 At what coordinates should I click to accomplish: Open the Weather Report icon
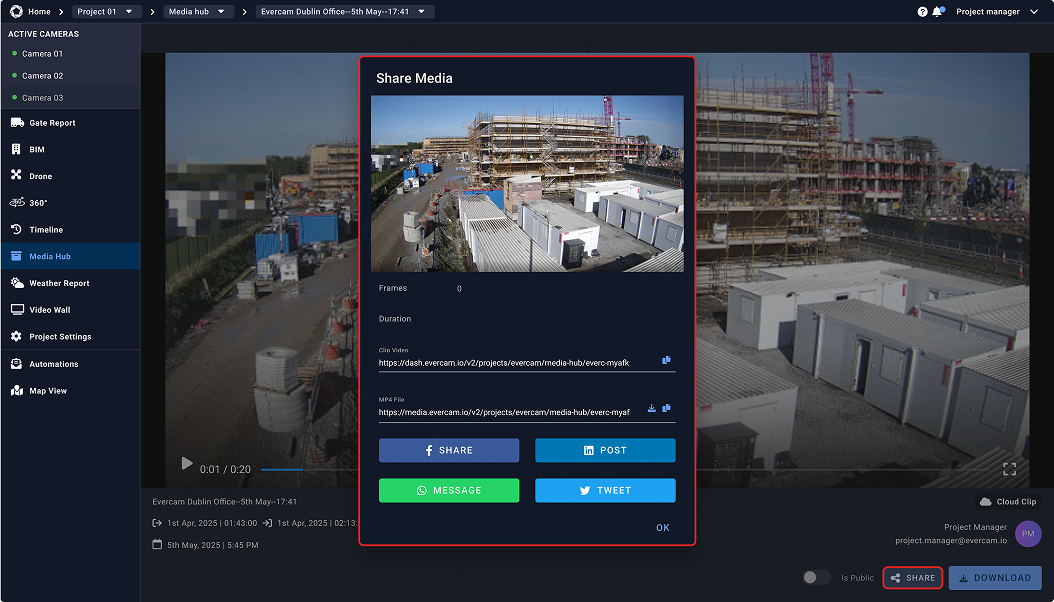pos(15,283)
